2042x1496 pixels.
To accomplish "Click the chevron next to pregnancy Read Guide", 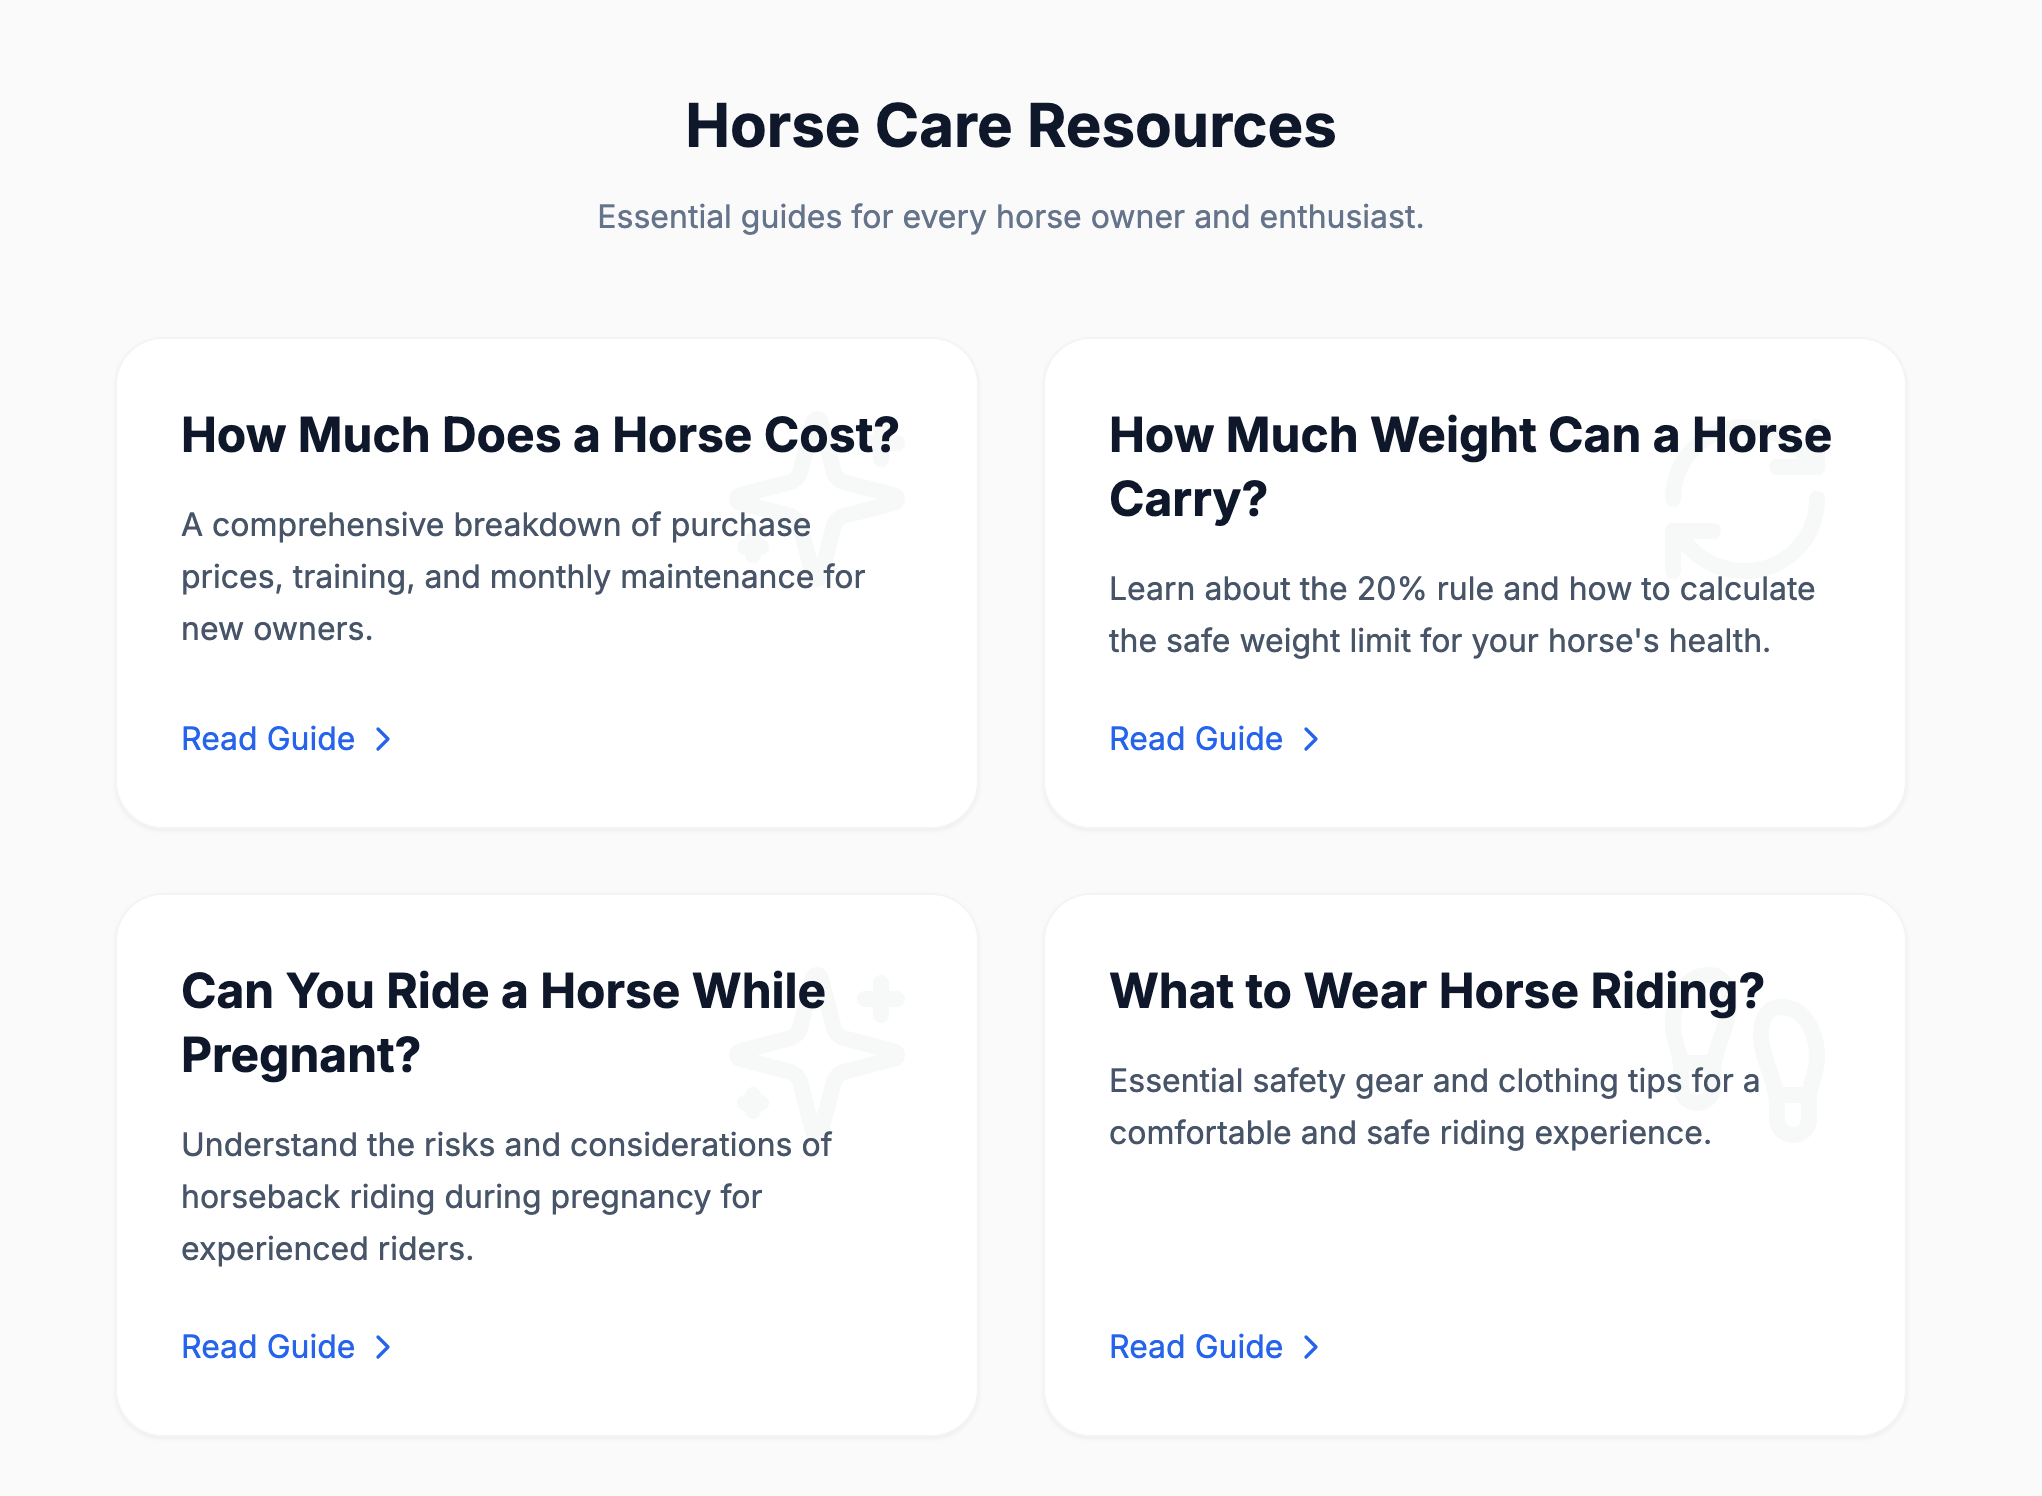I will pos(383,1347).
